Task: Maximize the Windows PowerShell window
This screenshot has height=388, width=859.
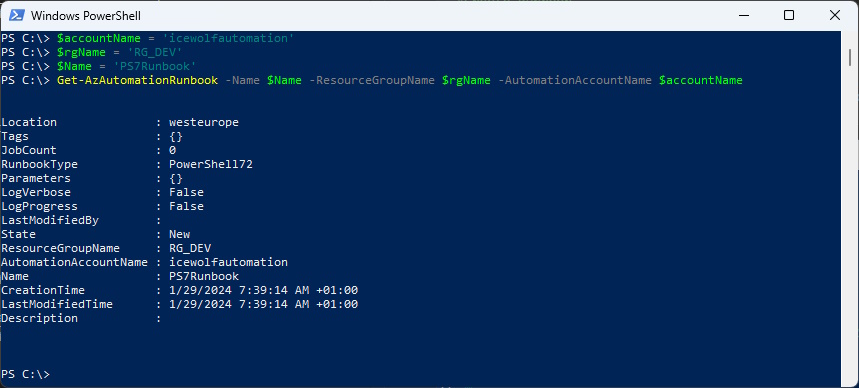Action: coord(789,15)
